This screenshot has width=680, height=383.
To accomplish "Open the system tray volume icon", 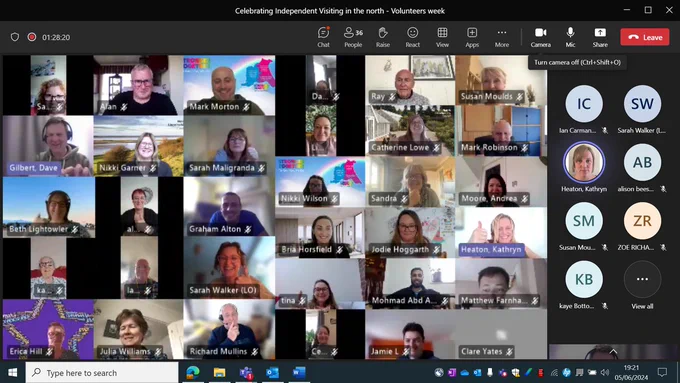I will point(605,372).
